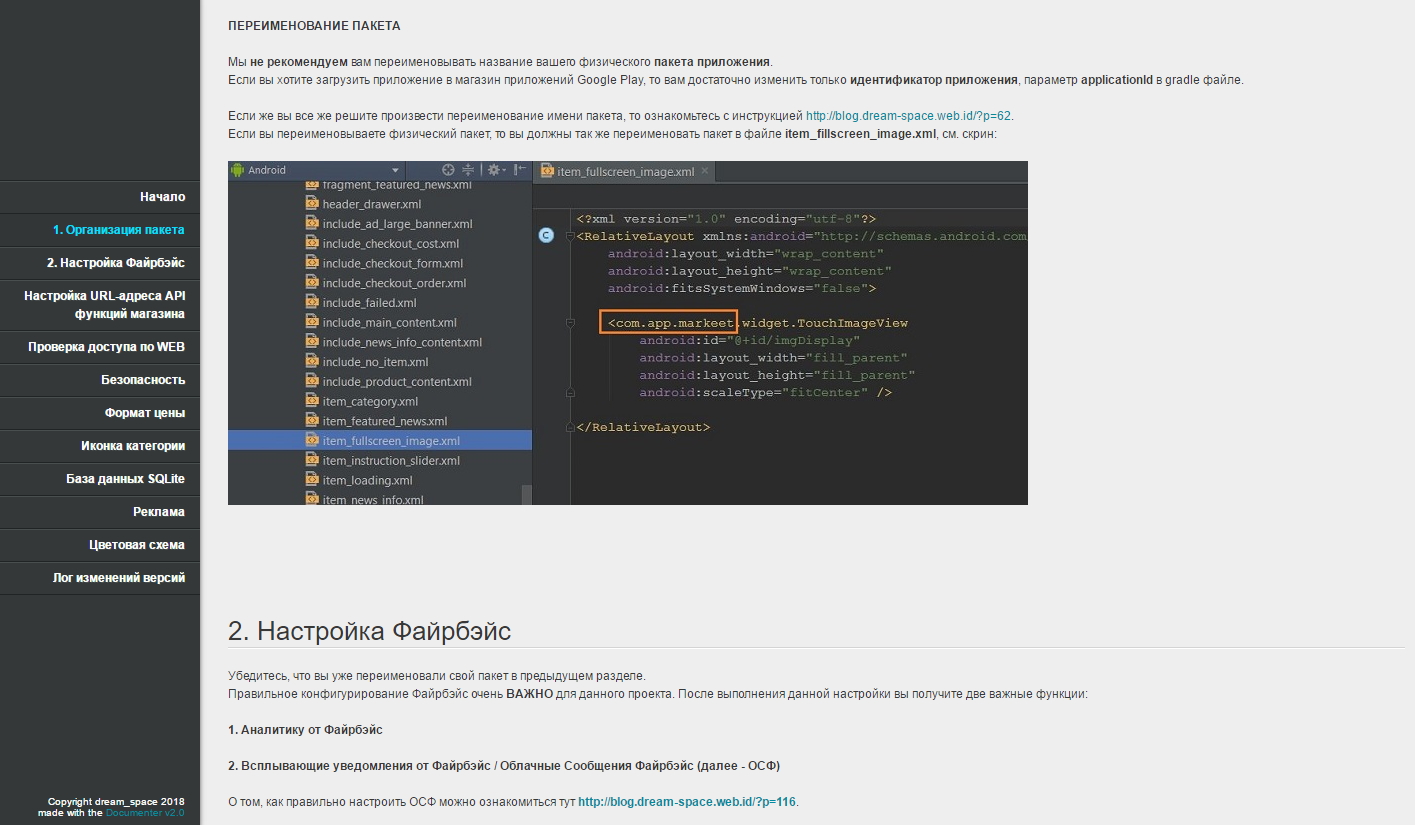This screenshot has width=1415, height=825.
Task: Click the hide project panel icon
Action: [x=520, y=170]
